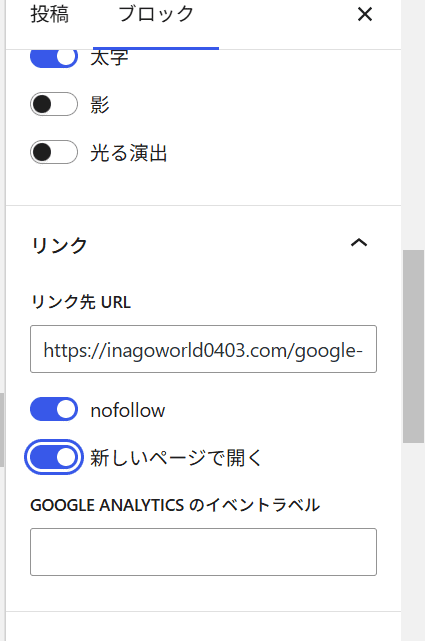
Task: Select the ブロック tab
Action: click(x=156, y=14)
